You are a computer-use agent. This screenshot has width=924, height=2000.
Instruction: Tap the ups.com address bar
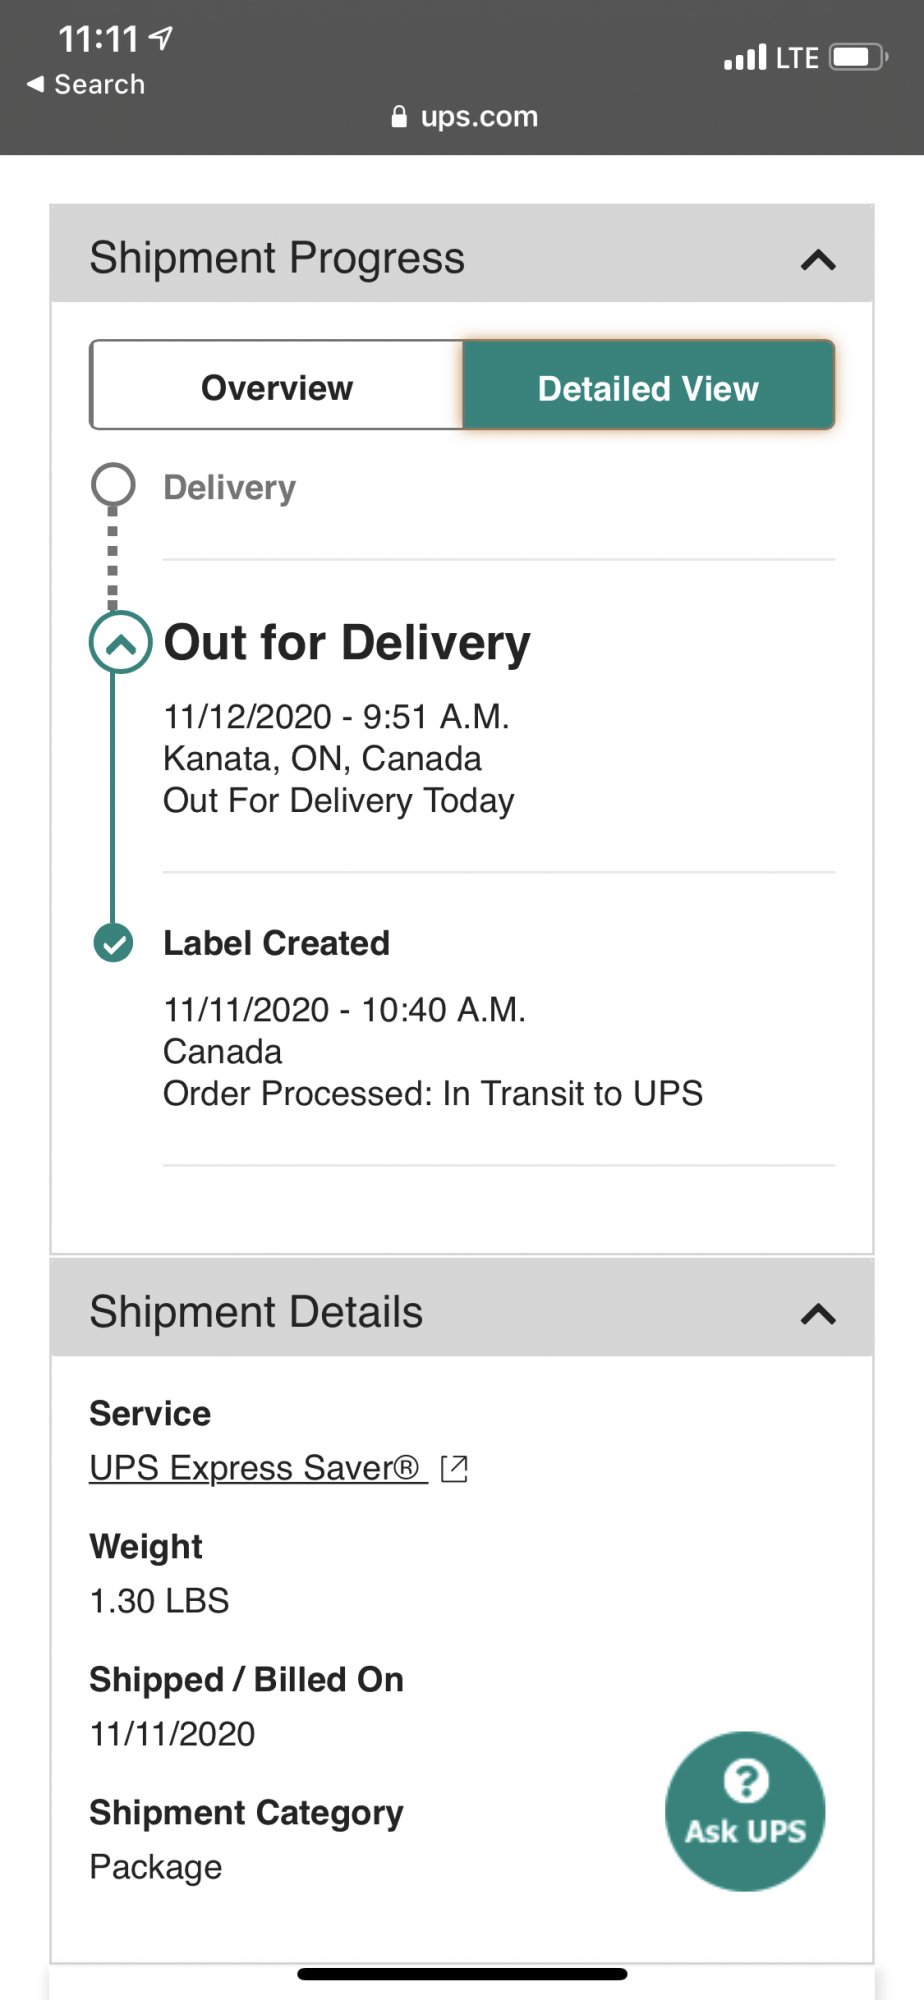point(464,117)
